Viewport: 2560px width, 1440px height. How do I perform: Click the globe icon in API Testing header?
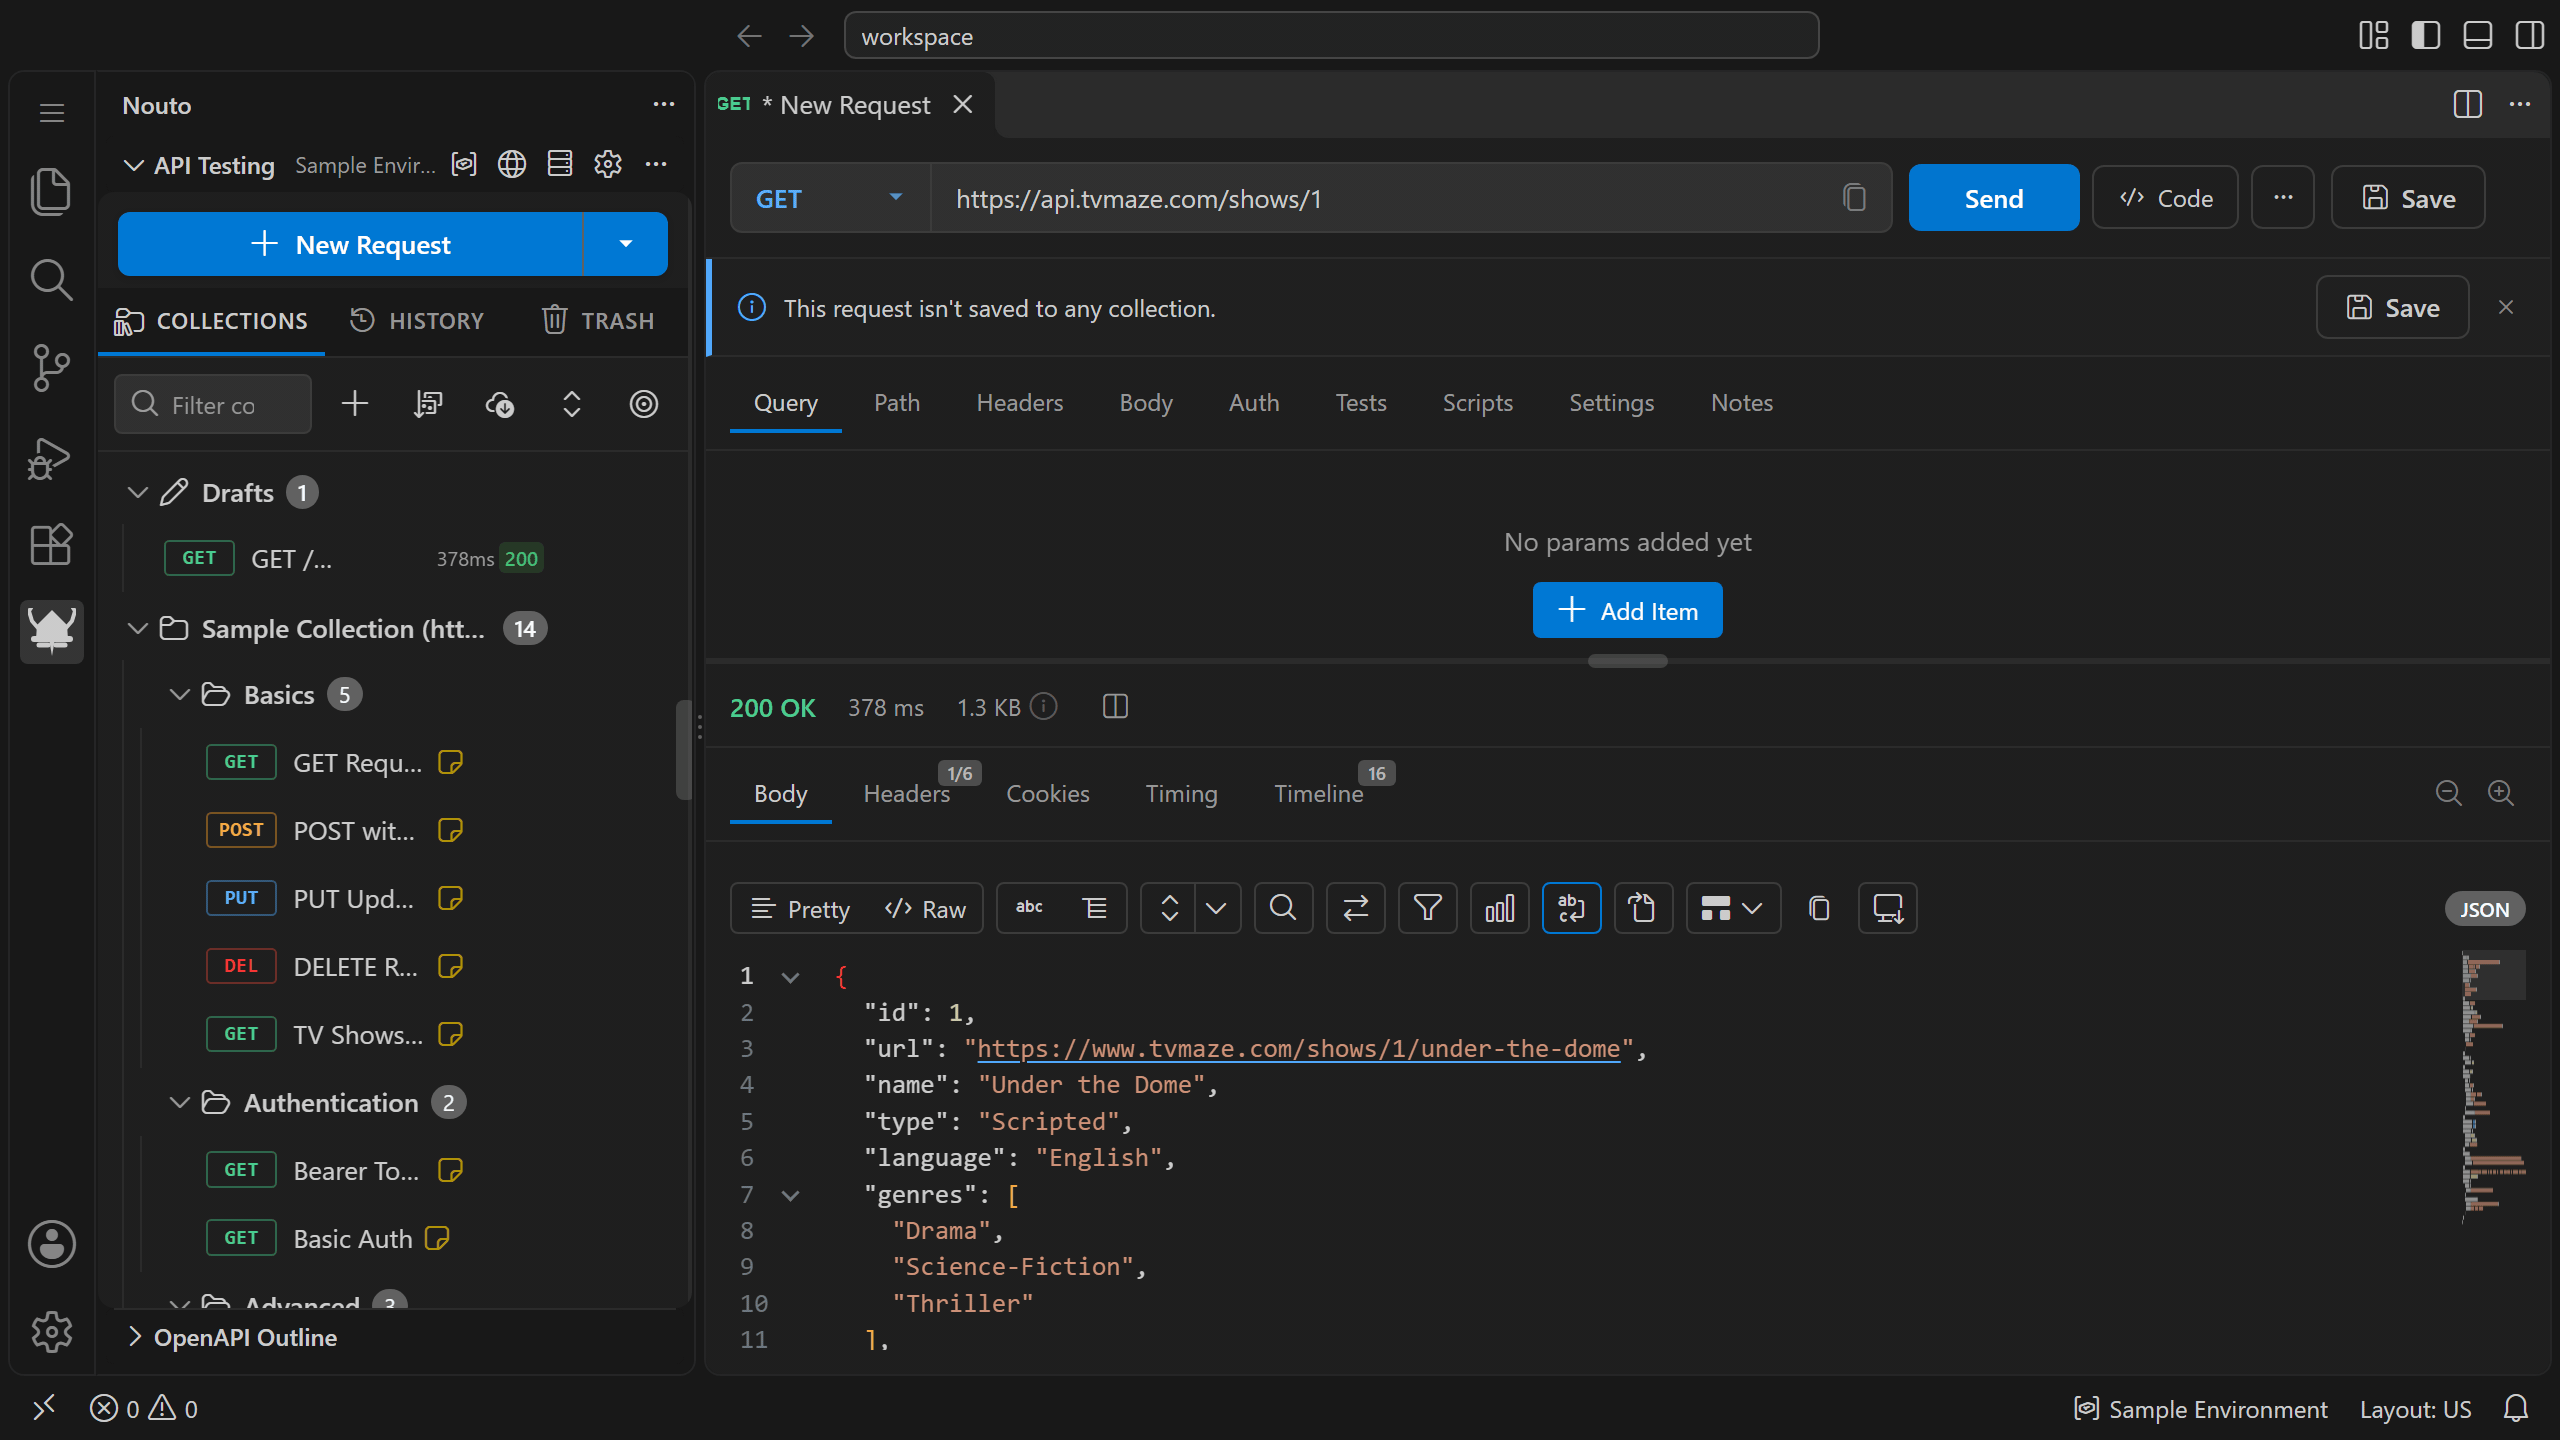(512, 165)
